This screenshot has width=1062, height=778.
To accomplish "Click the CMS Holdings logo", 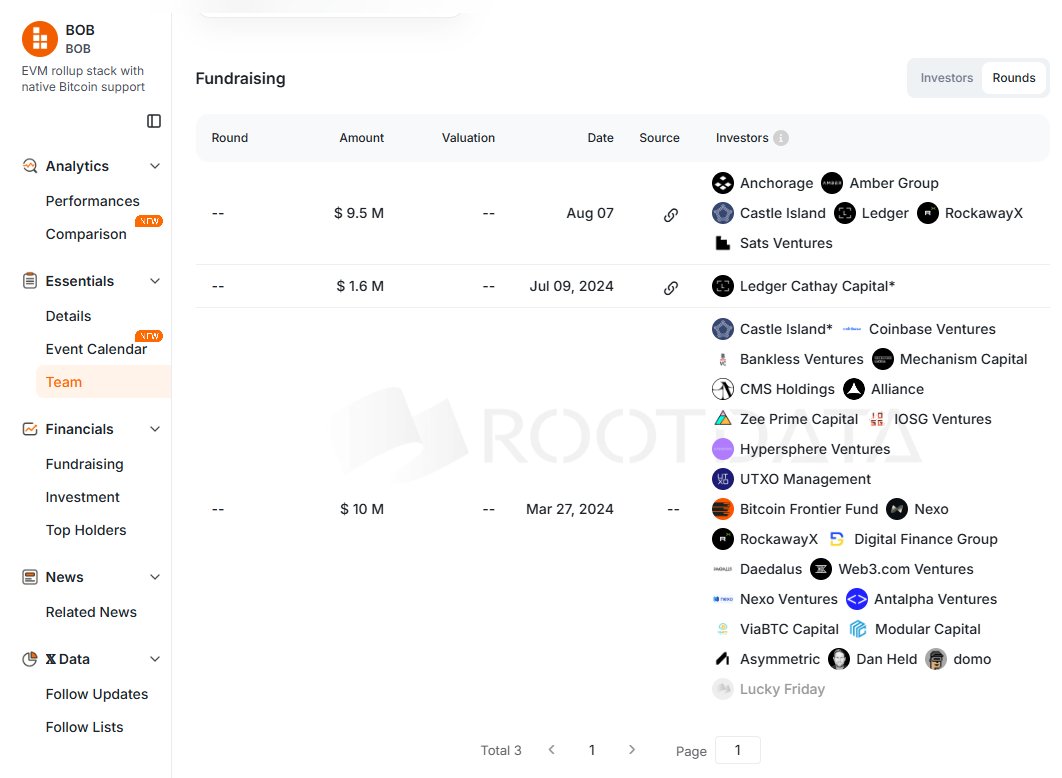I will click(x=723, y=389).
